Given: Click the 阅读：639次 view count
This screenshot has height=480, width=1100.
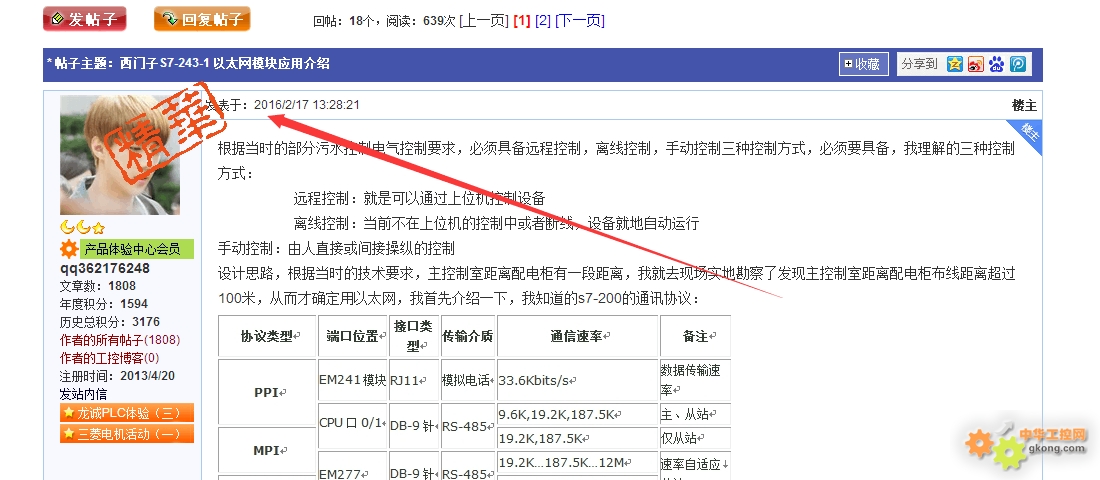Looking at the screenshot, I should (420, 21).
